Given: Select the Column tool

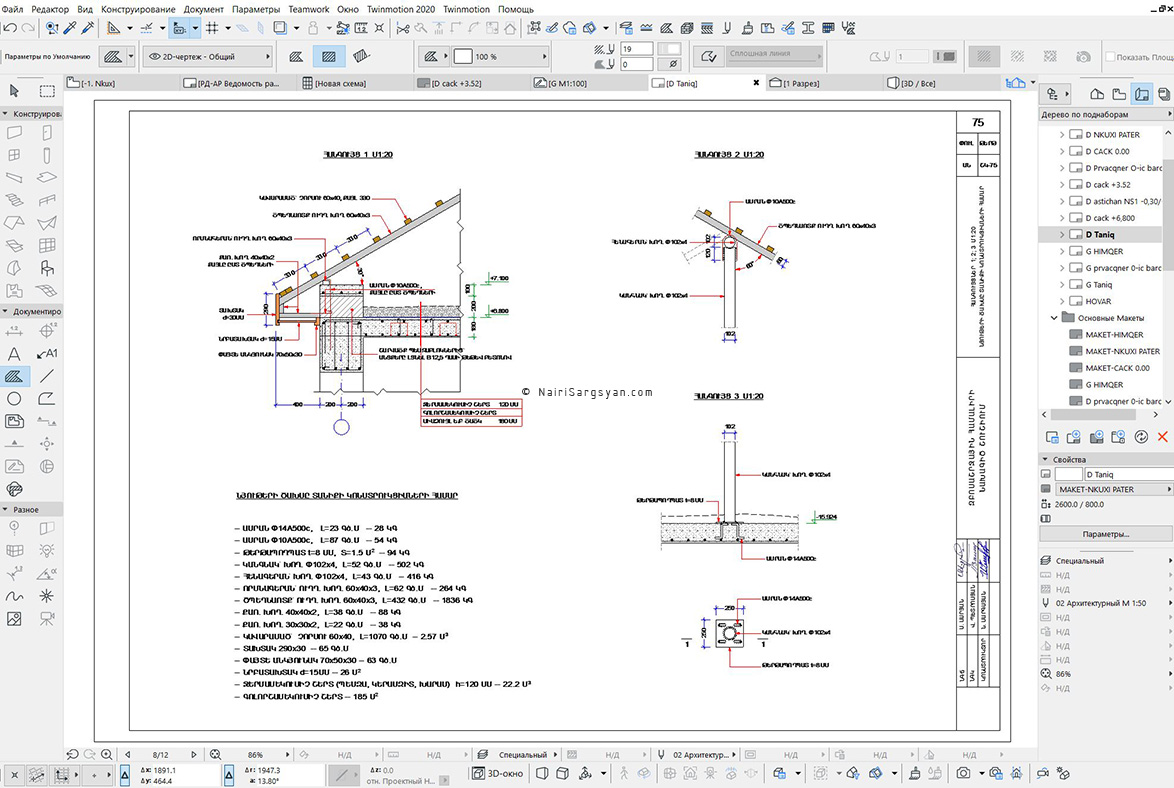Looking at the screenshot, I should coord(47,155).
